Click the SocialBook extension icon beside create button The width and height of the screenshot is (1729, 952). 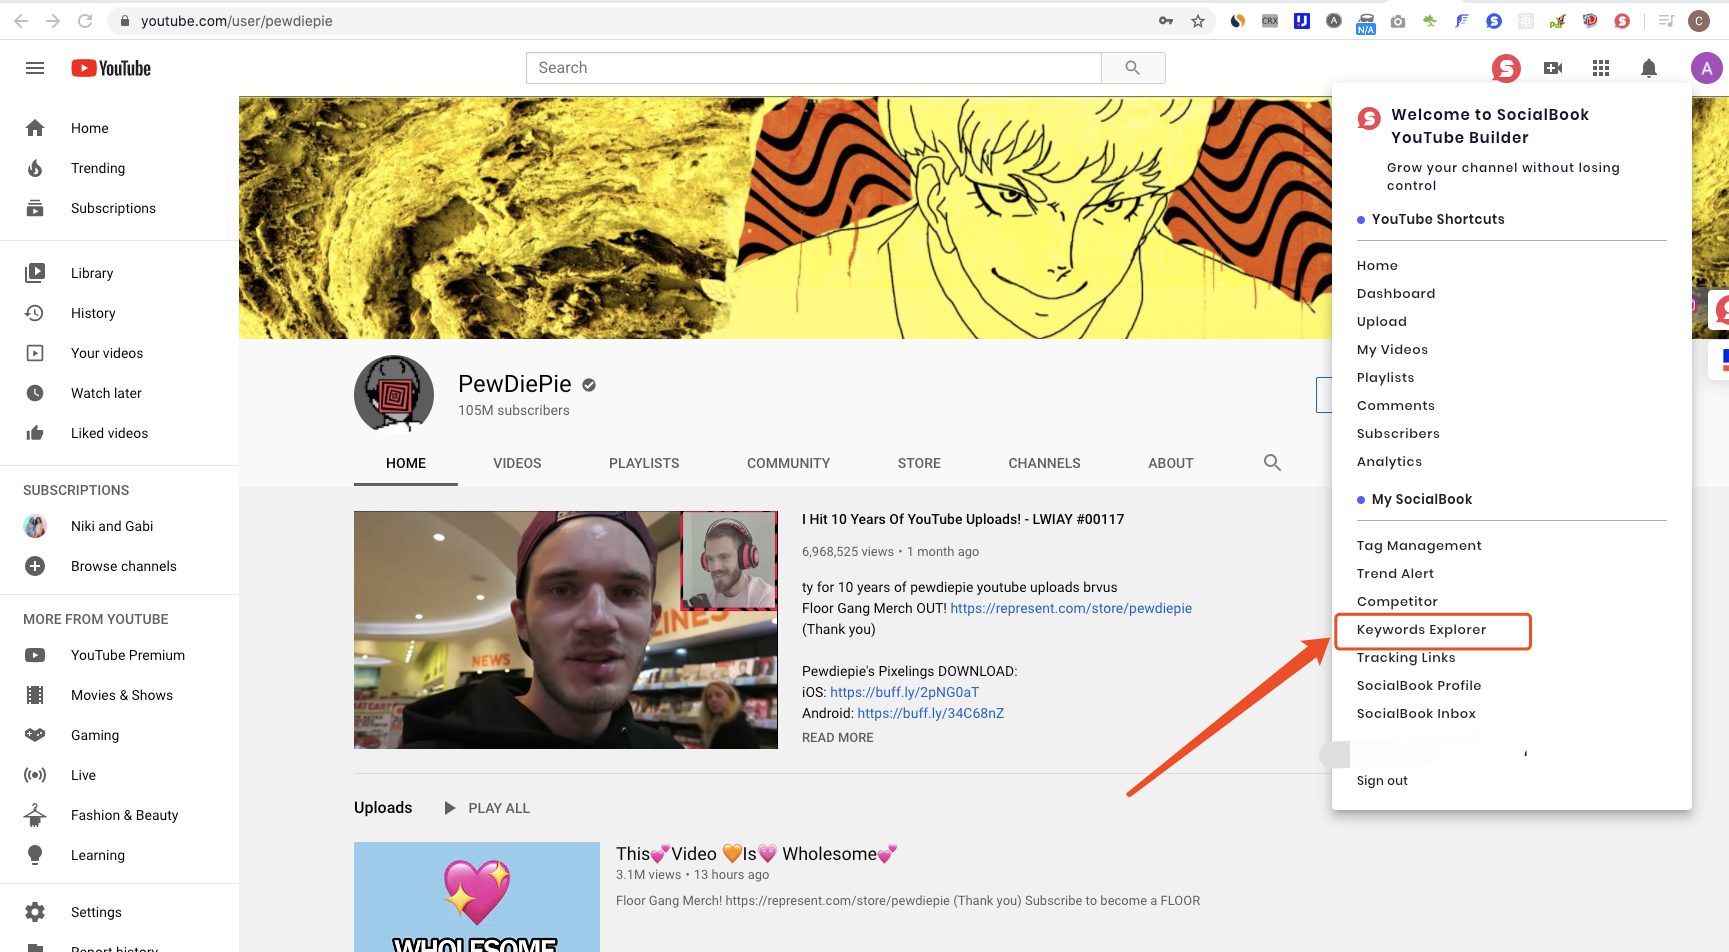tap(1506, 68)
